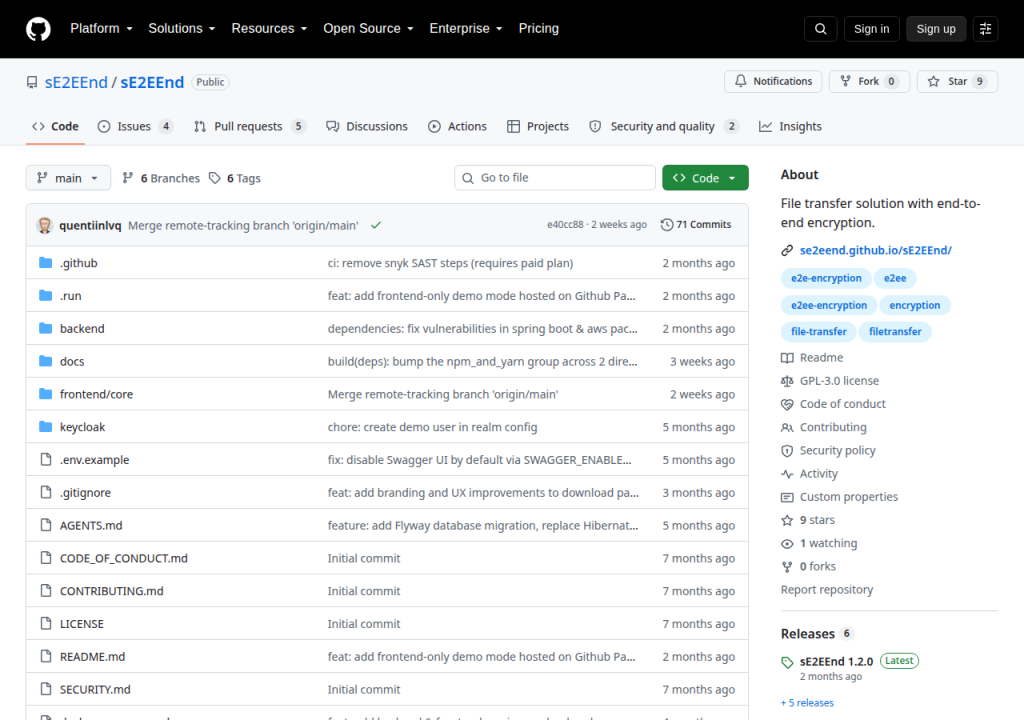Open the README.md file
This screenshot has height=720, width=1024.
coord(92,657)
